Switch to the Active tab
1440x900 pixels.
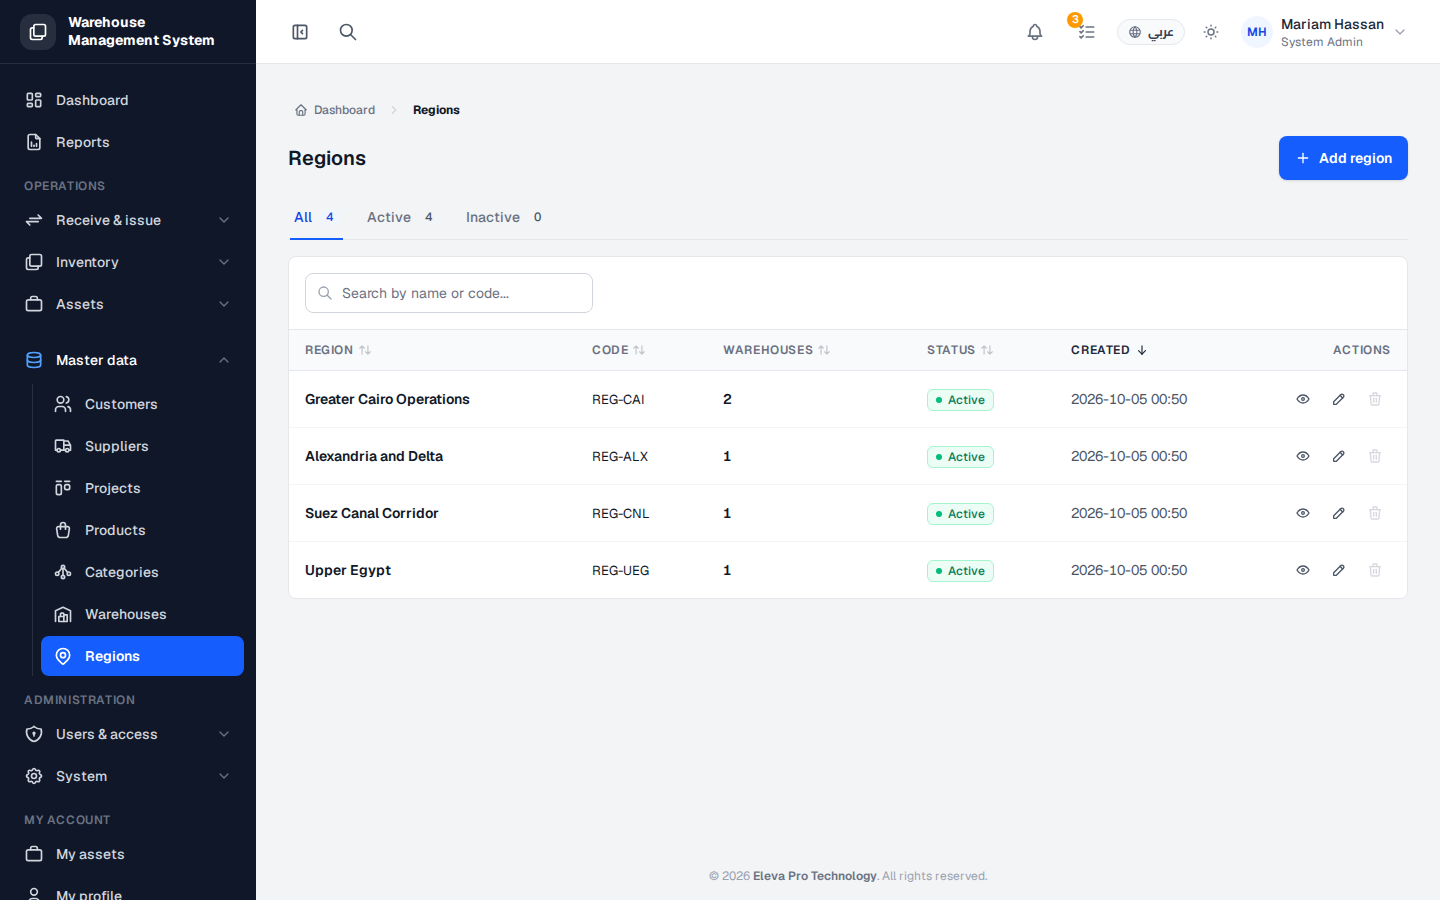pyautogui.click(x=400, y=217)
